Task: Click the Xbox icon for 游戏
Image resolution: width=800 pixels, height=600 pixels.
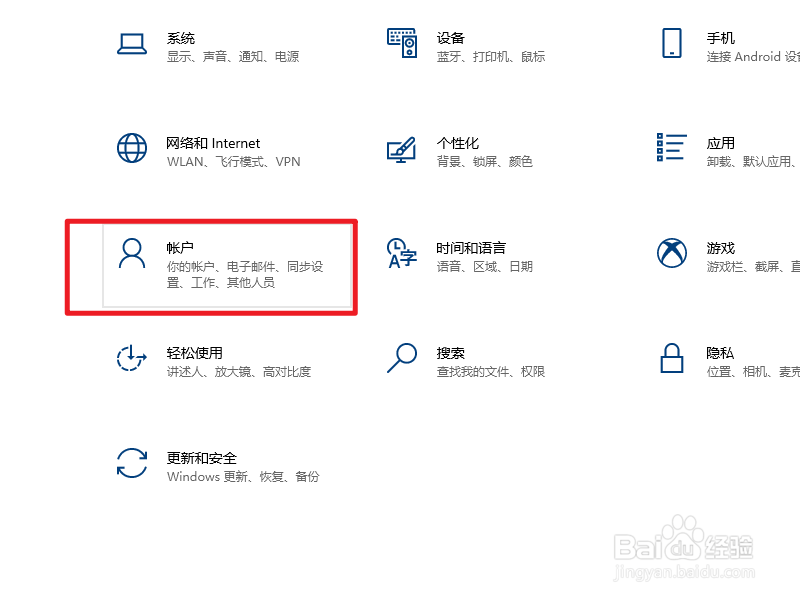Action: 671,253
